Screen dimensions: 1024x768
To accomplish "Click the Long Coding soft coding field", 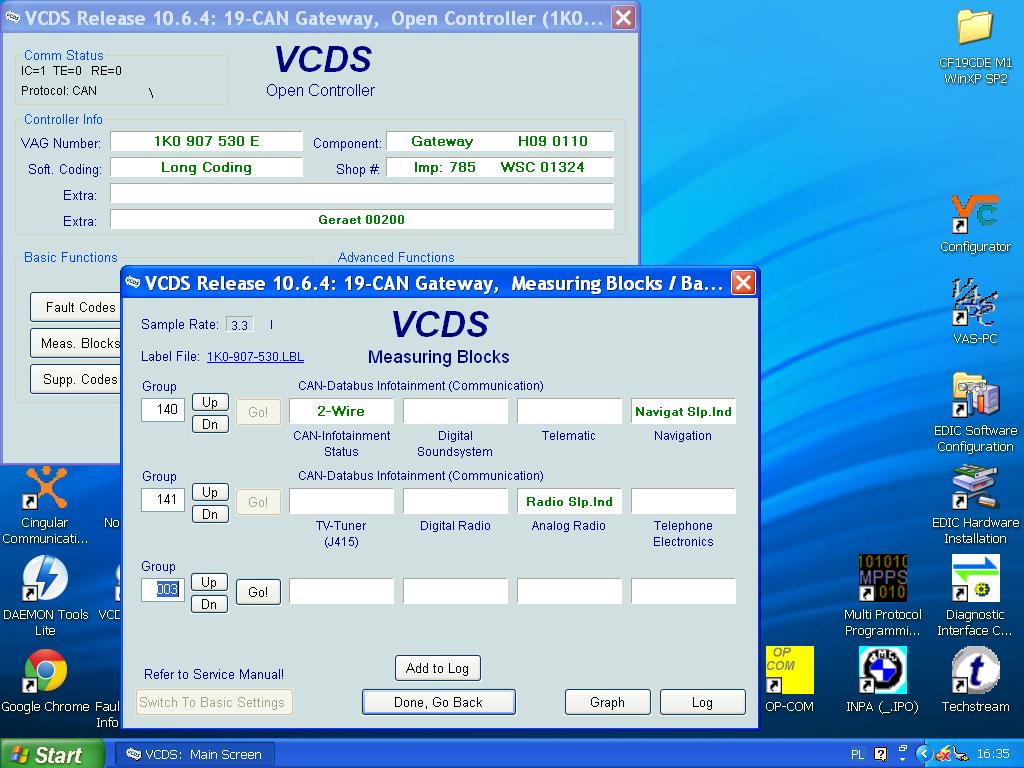I will point(206,167).
